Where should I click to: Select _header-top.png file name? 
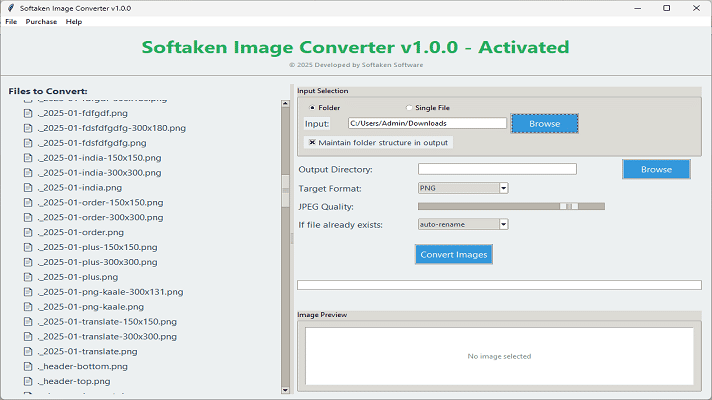tap(74, 381)
